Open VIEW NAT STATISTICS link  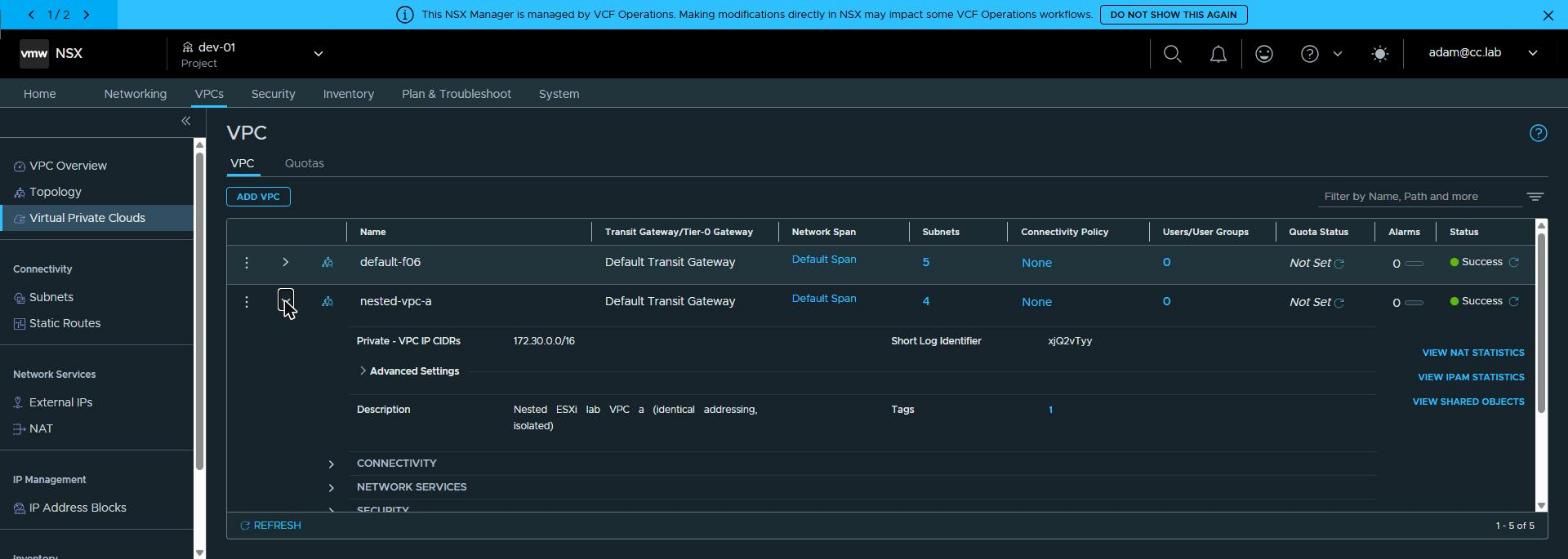click(x=1473, y=353)
